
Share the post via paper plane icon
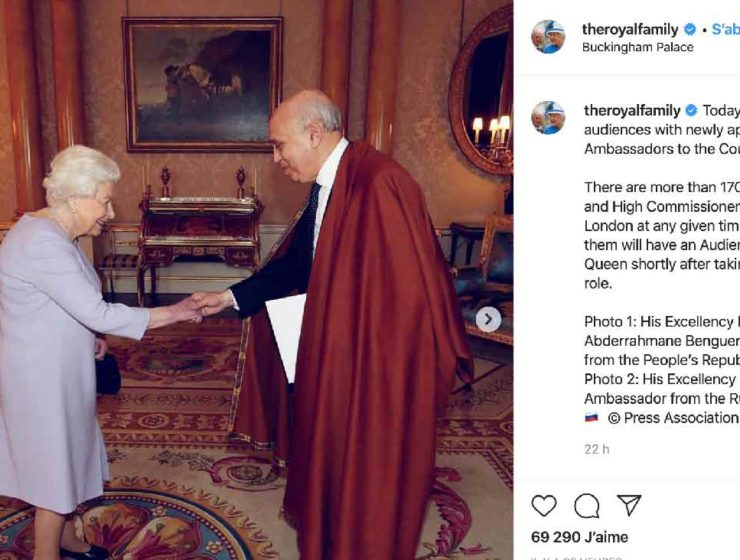(x=629, y=505)
